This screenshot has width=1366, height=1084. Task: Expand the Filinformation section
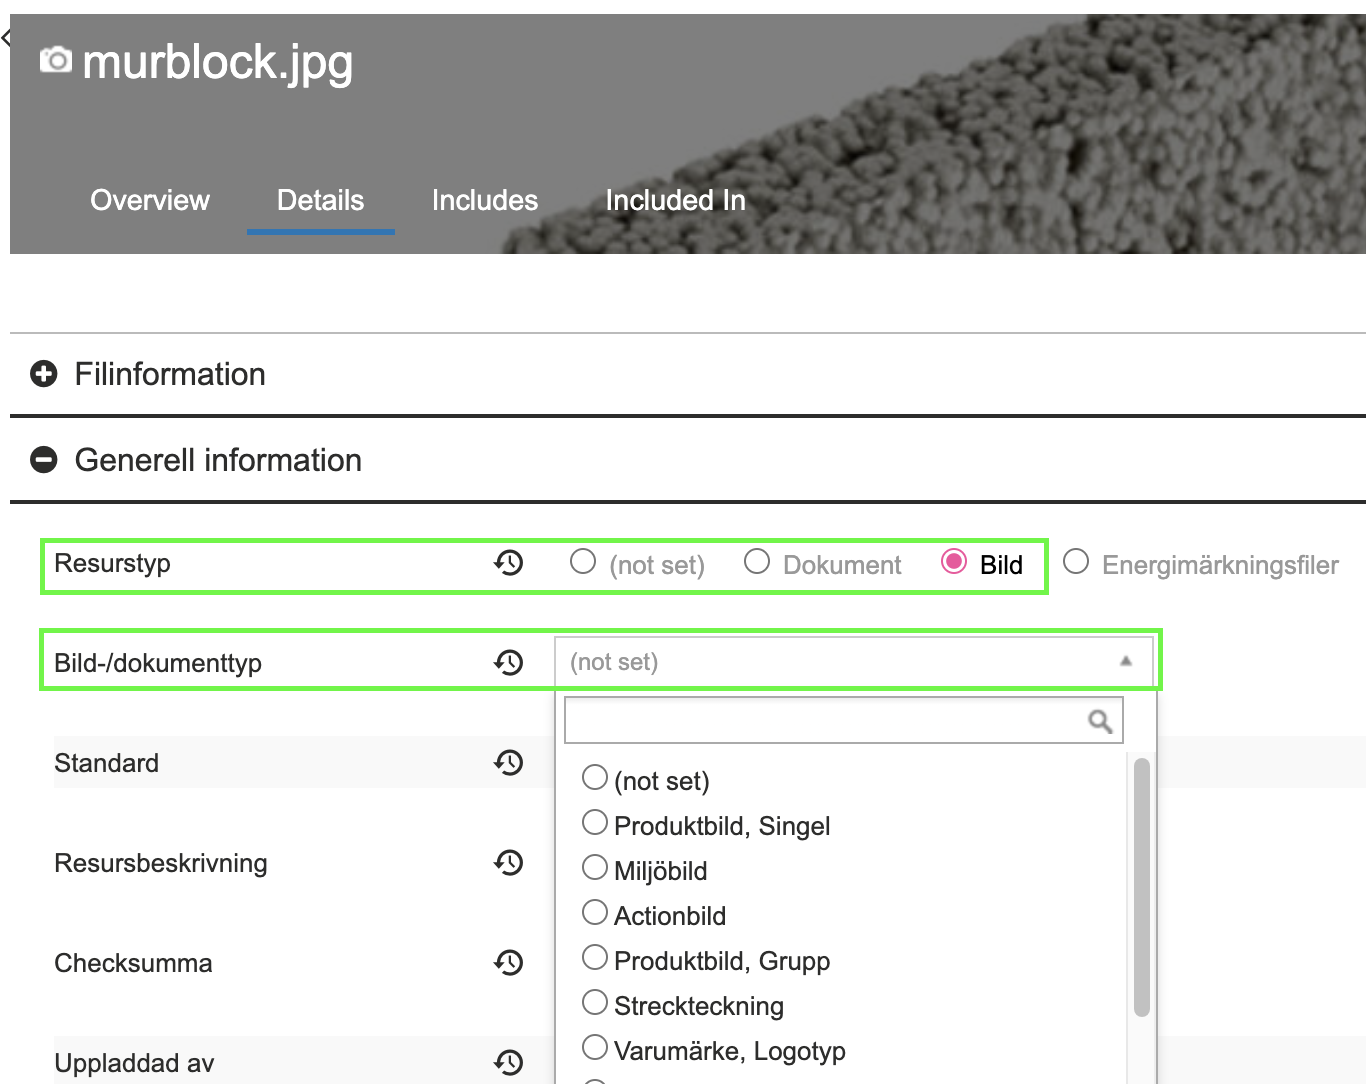44,374
